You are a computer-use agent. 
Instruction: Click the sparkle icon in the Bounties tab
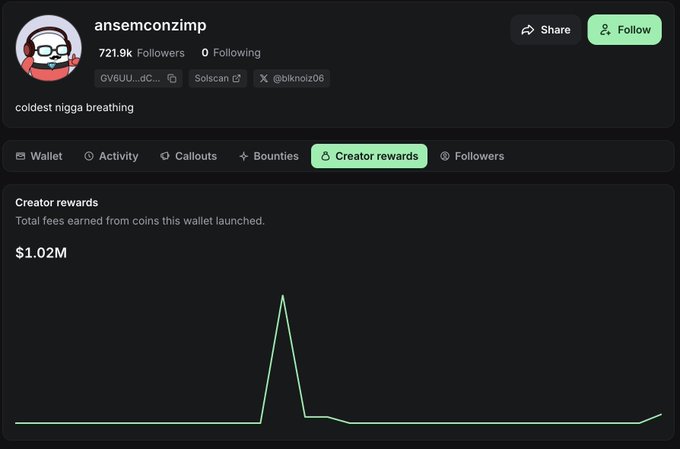coord(244,157)
